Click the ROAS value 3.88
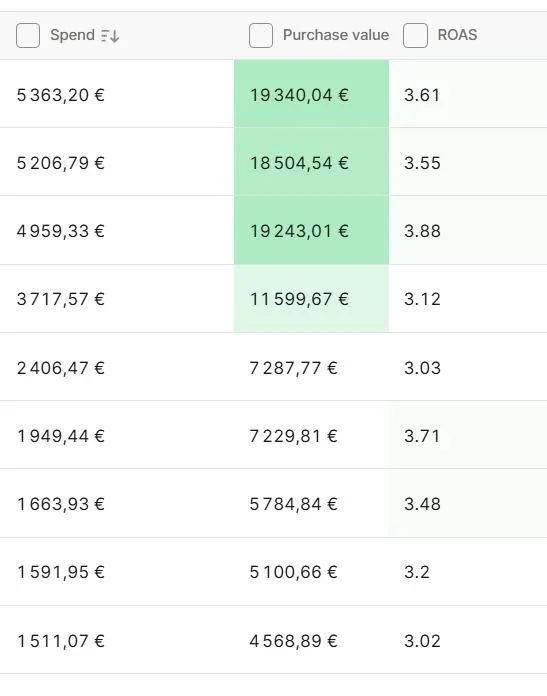 pos(422,231)
